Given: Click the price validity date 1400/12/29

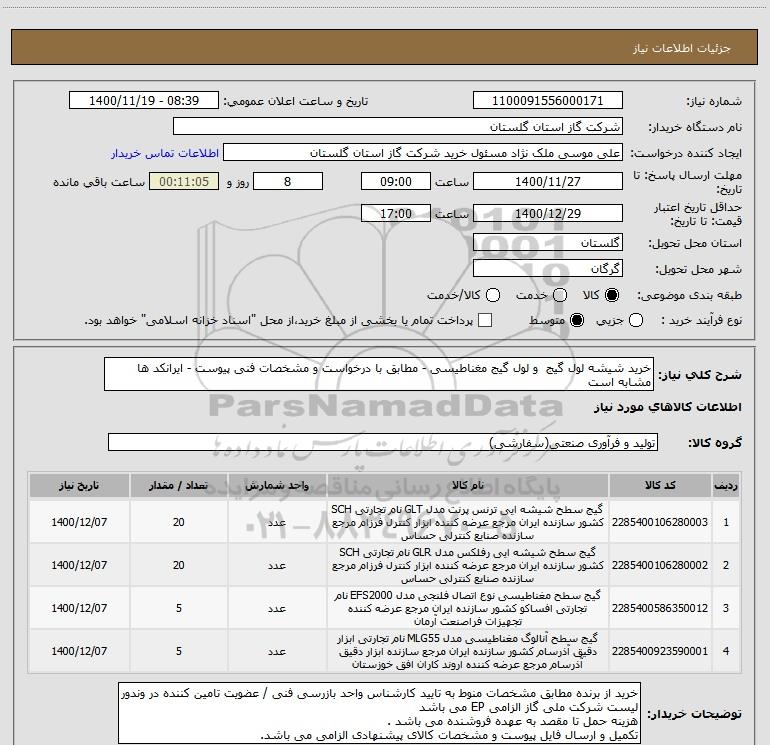Looking at the screenshot, I should pyautogui.click(x=548, y=213).
